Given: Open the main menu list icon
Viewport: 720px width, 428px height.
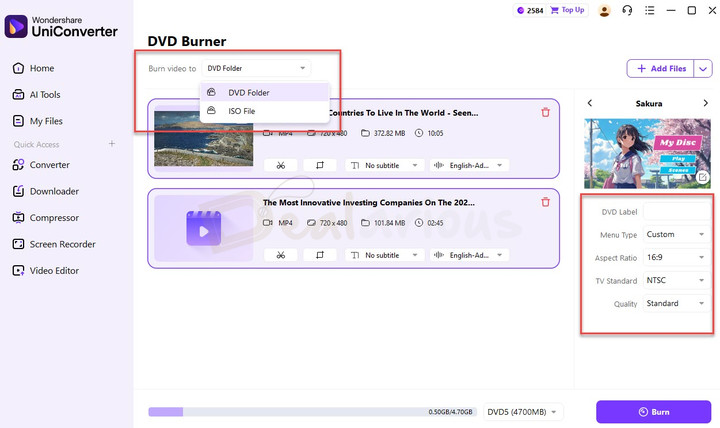Looking at the screenshot, I should point(650,10).
